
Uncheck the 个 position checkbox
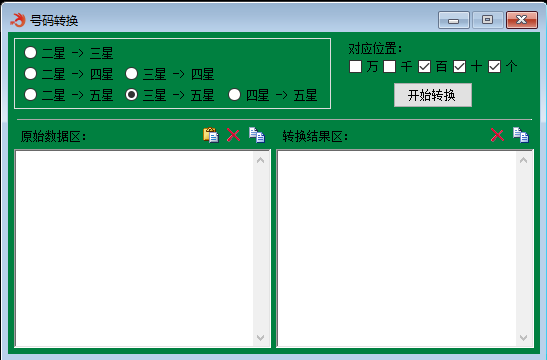494,66
